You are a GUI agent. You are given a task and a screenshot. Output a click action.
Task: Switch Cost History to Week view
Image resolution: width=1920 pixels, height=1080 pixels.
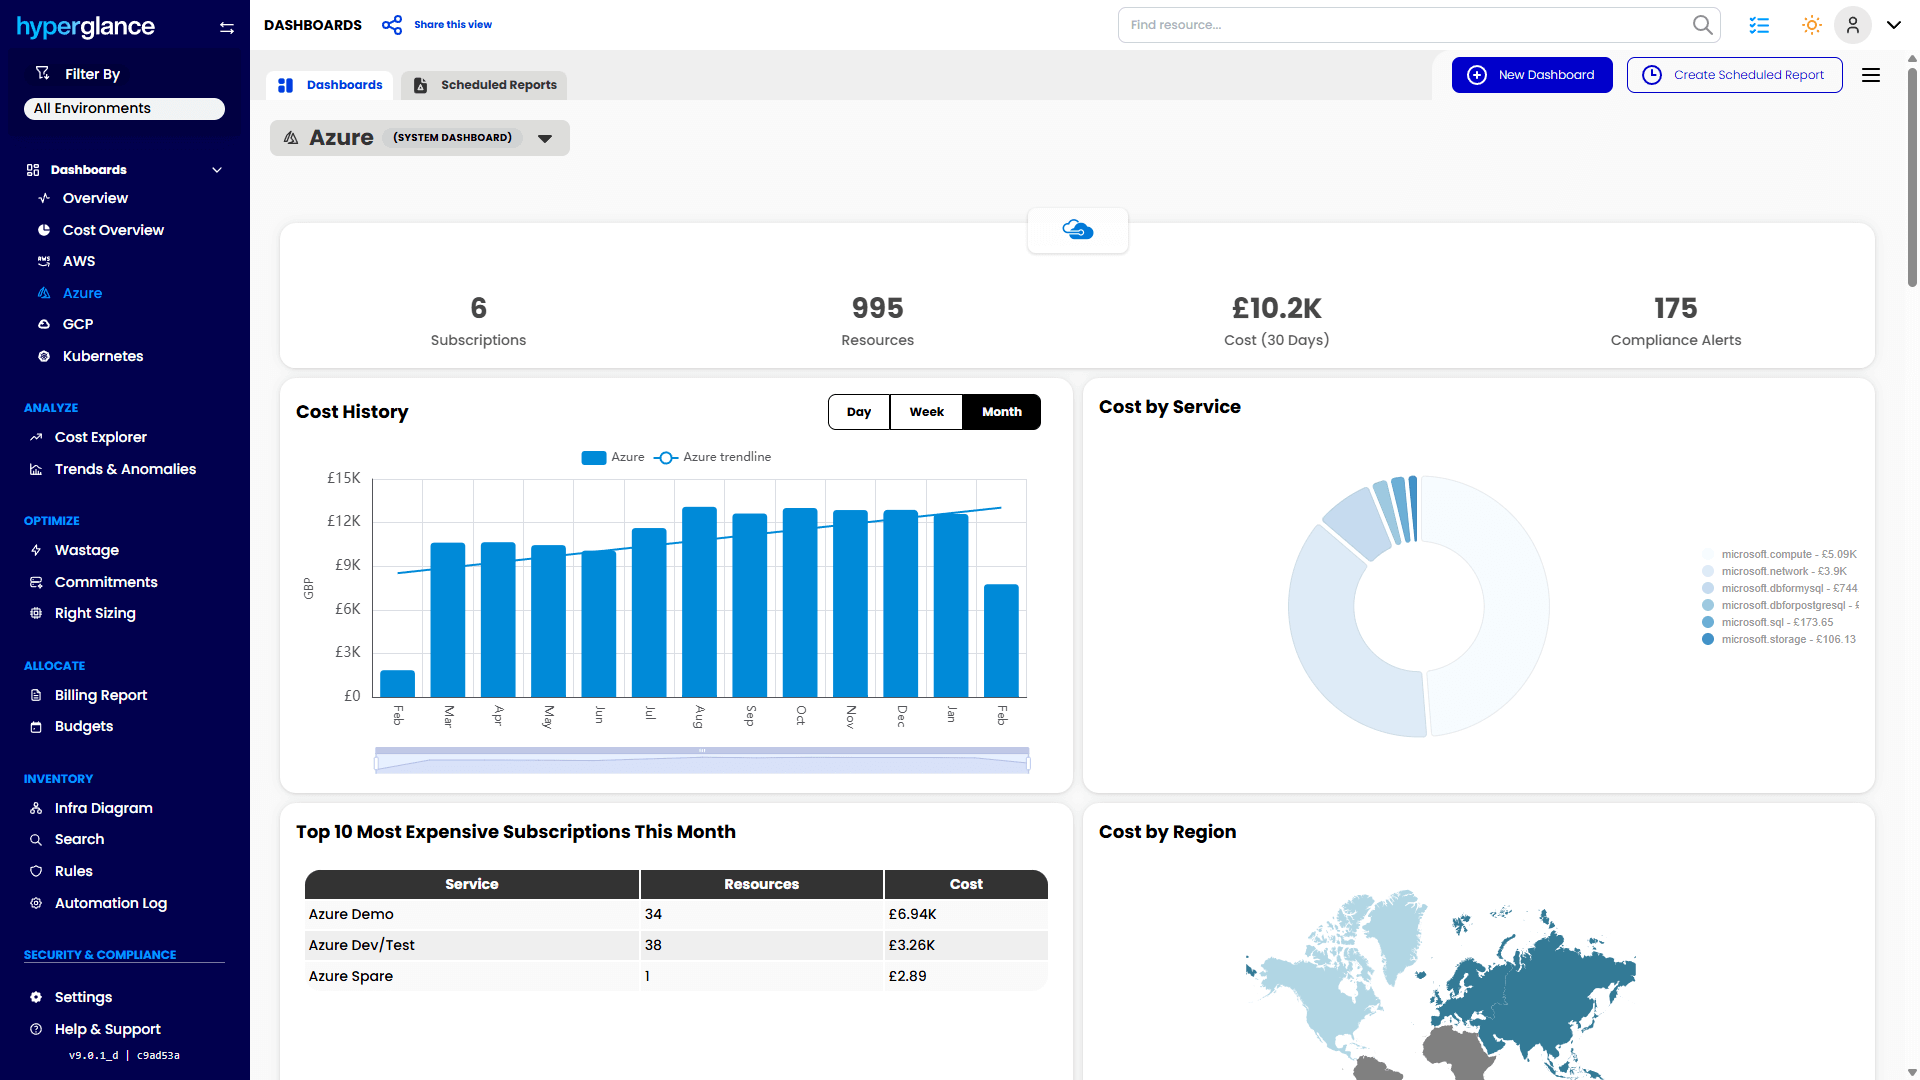[x=925, y=411]
